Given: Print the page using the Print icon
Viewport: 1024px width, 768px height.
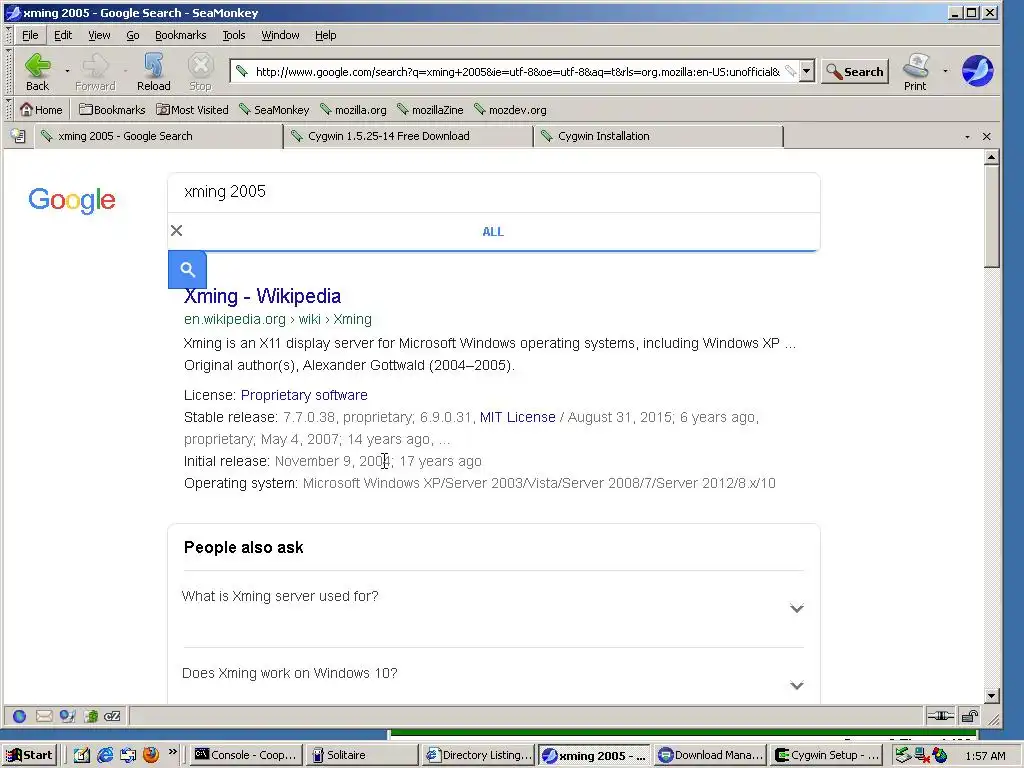Looking at the screenshot, I should (x=915, y=71).
